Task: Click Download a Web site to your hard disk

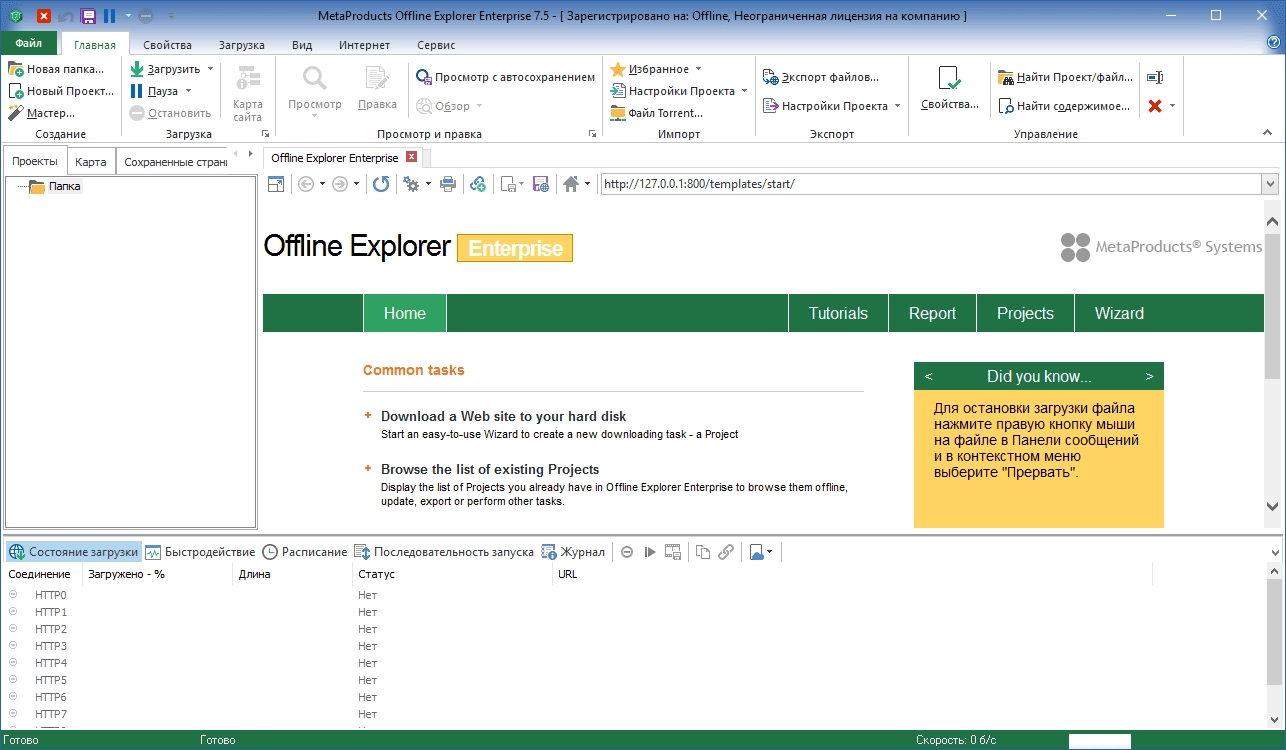Action: (503, 416)
